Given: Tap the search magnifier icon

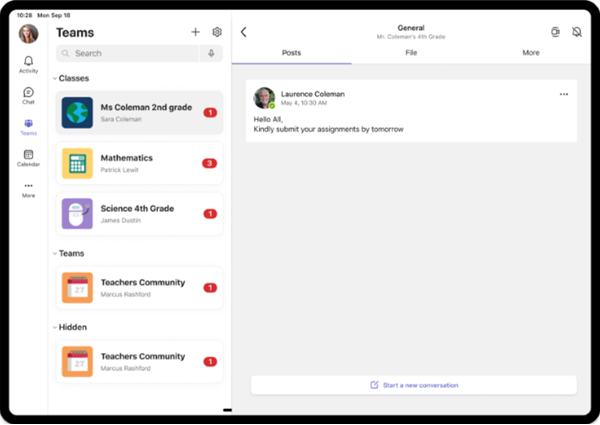Looking at the screenshot, I should point(66,53).
